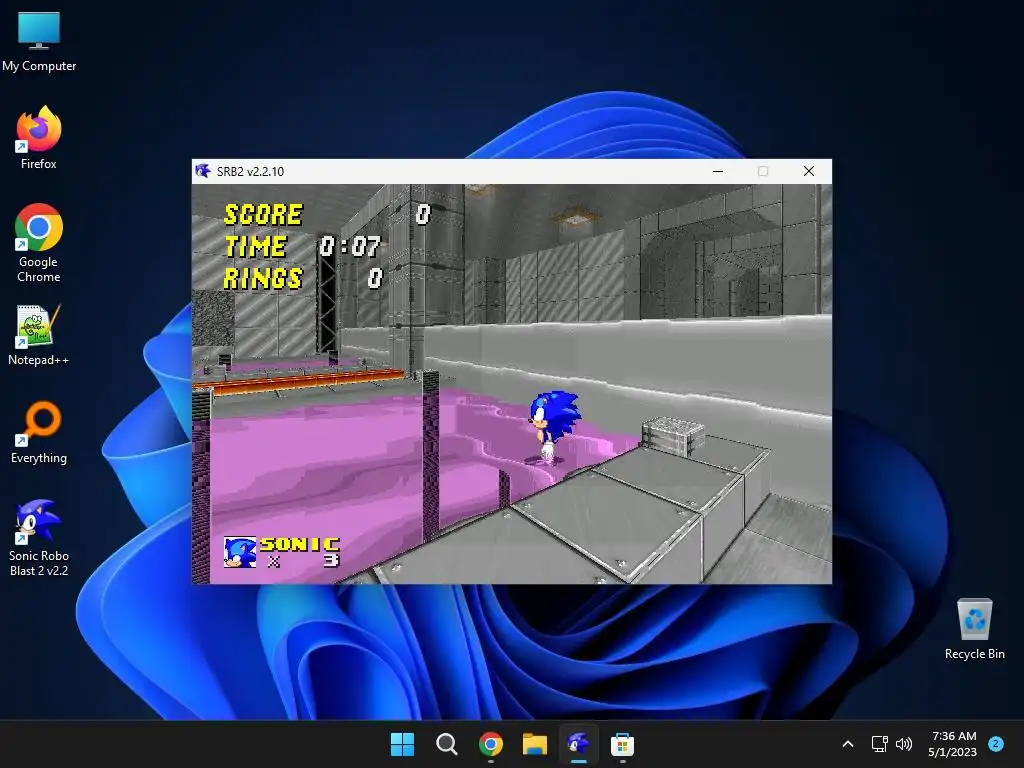This screenshot has height=768, width=1024.
Task: Click the SCORE label in game HUD
Action: [263, 215]
